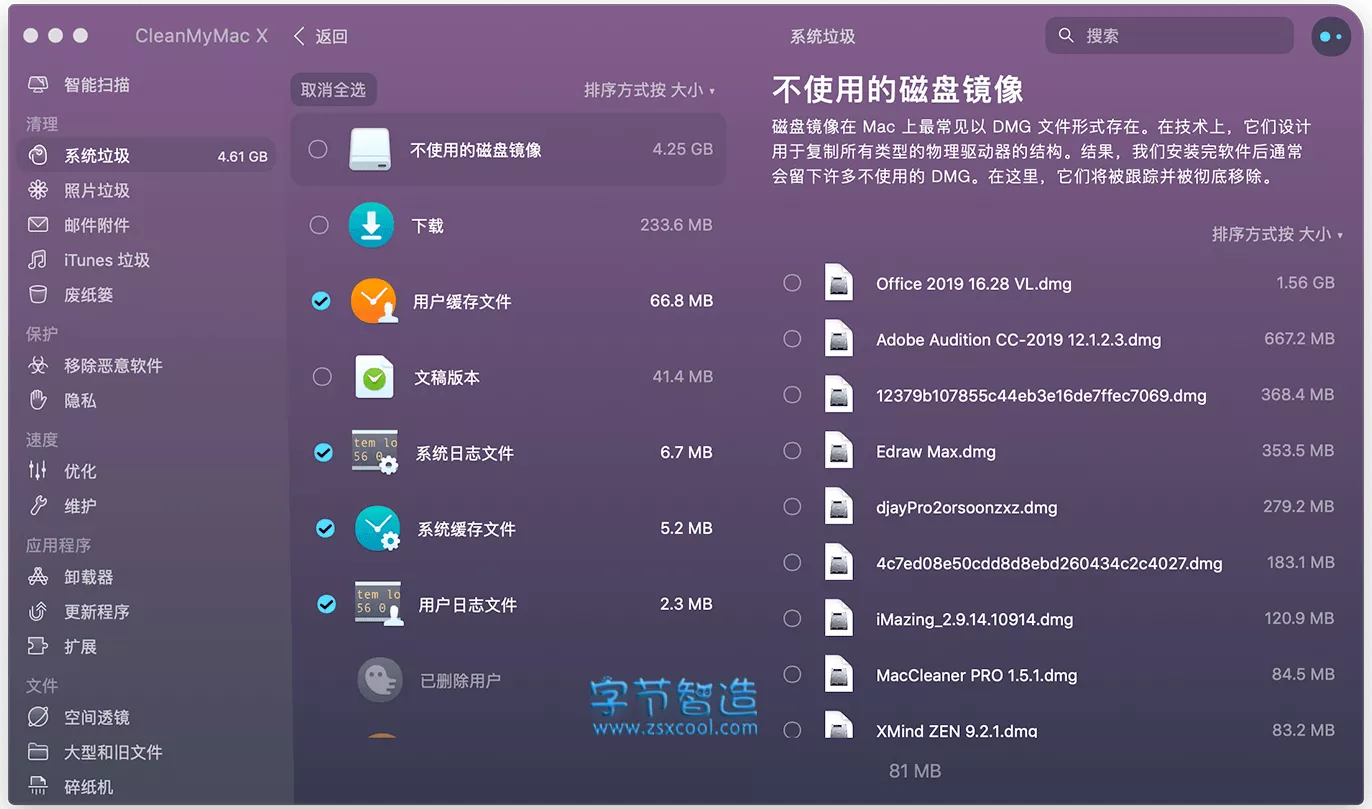Screen dimensions: 1372x809
Task: Uncheck the 系统日志文件 checkbox
Action: pos(323,453)
